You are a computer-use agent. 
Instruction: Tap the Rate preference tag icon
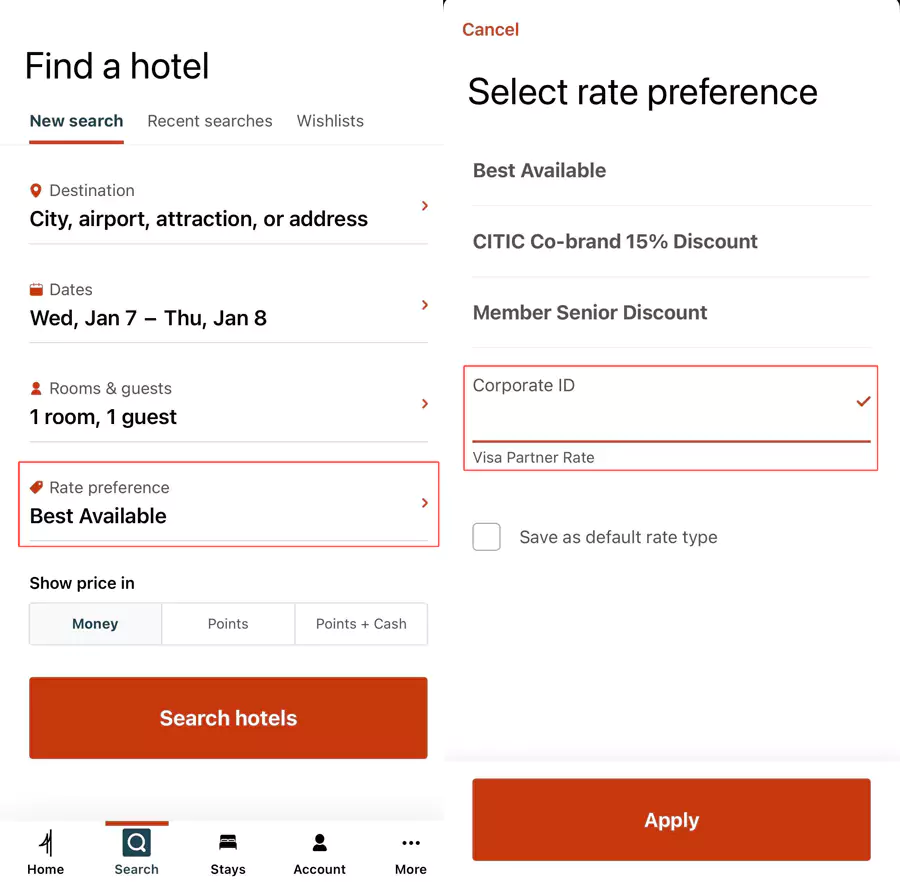pyautogui.click(x=36, y=487)
